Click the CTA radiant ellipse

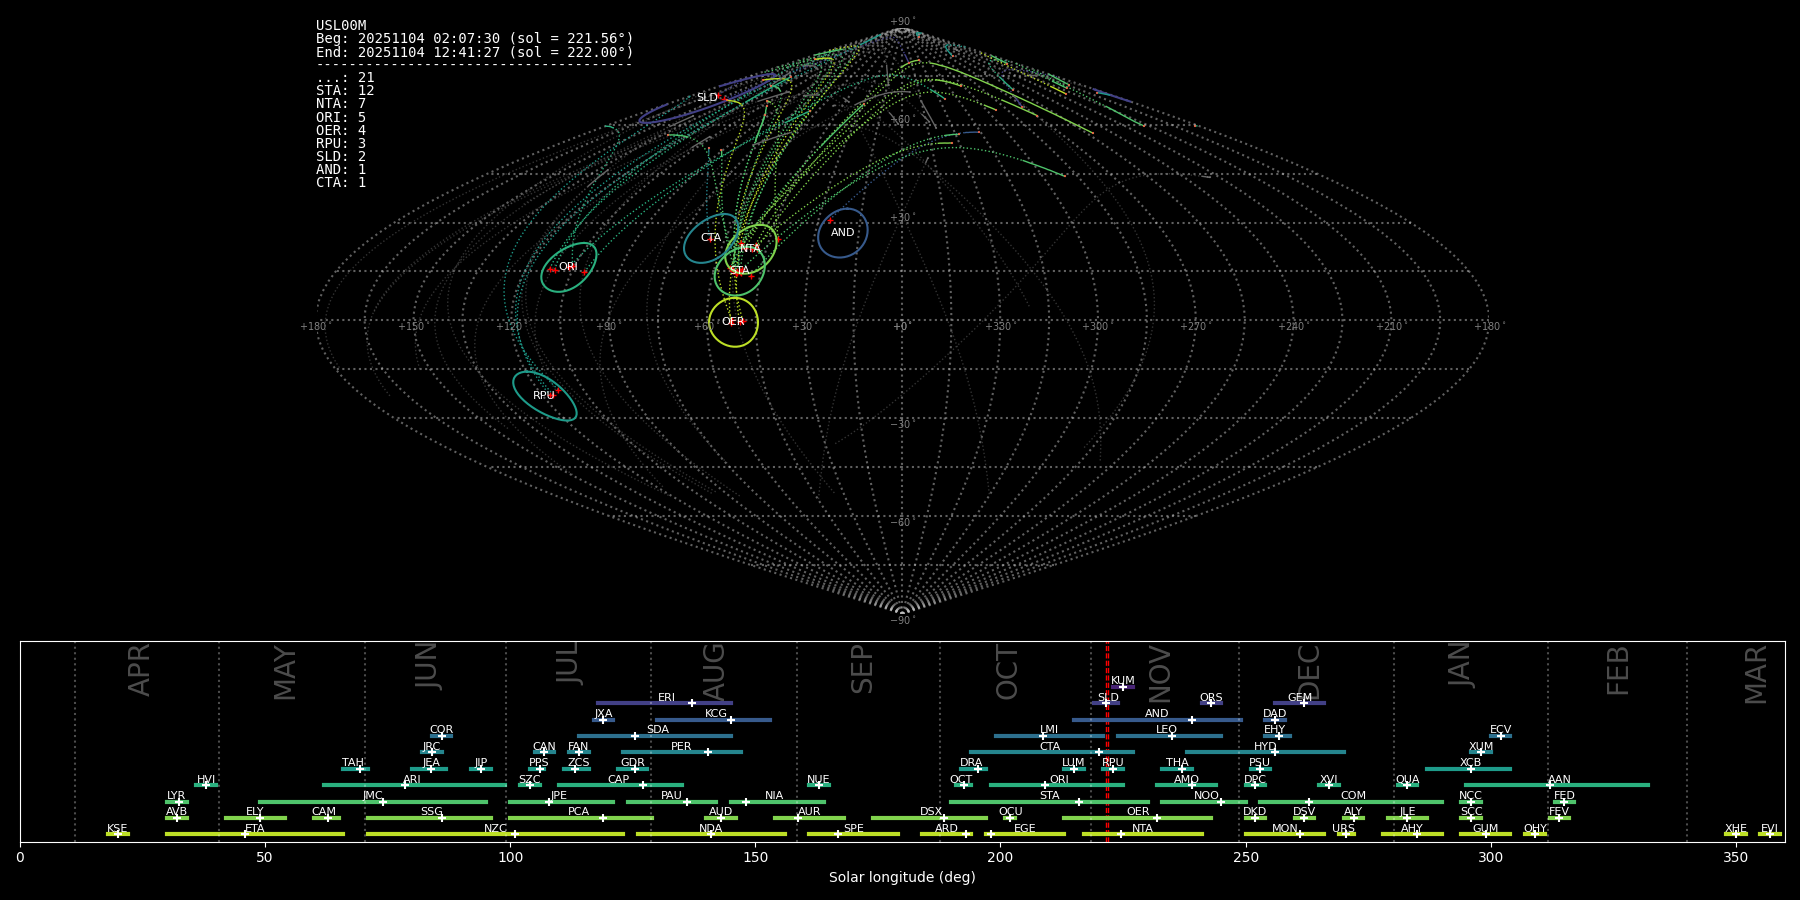(x=710, y=238)
